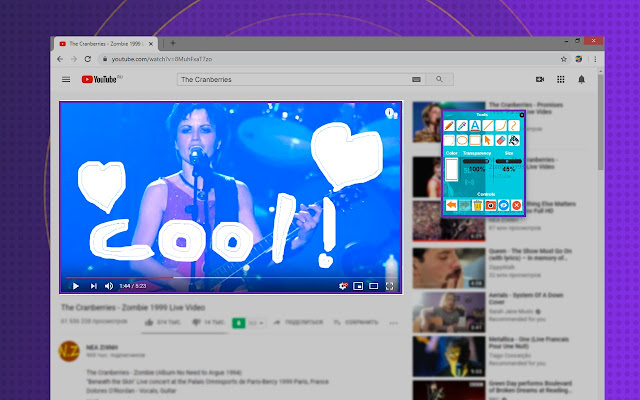Undo with the orange back arrow
640x400 pixels.
click(x=451, y=205)
